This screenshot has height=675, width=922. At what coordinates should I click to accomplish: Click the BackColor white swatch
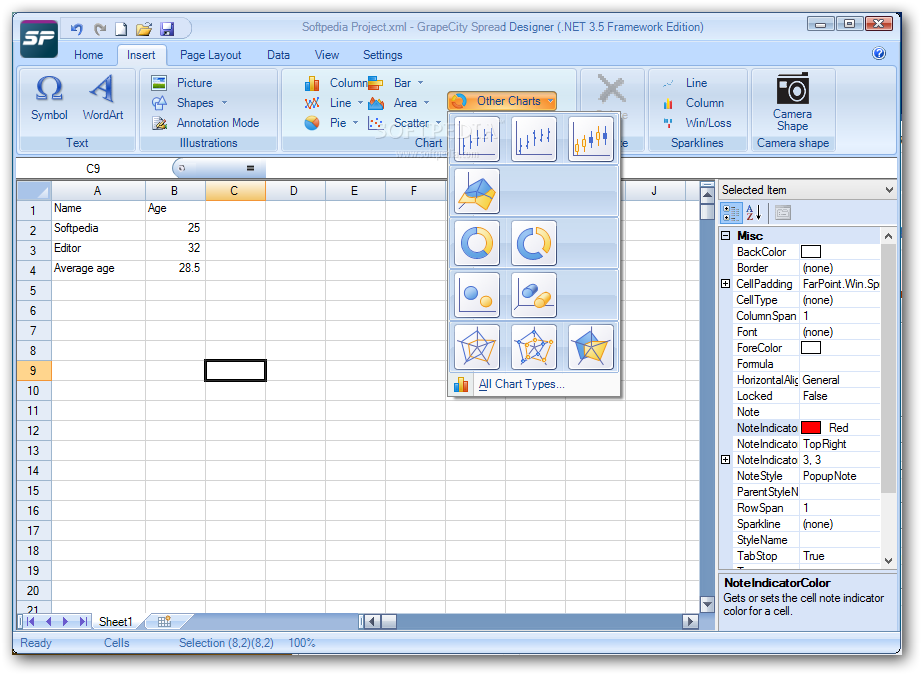pyautogui.click(x=810, y=252)
